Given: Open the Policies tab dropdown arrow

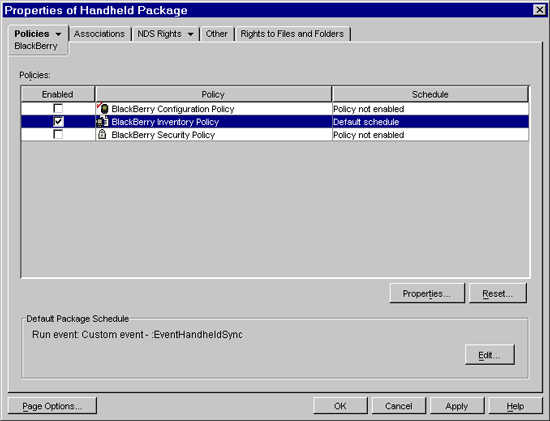Looking at the screenshot, I should 58,34.
